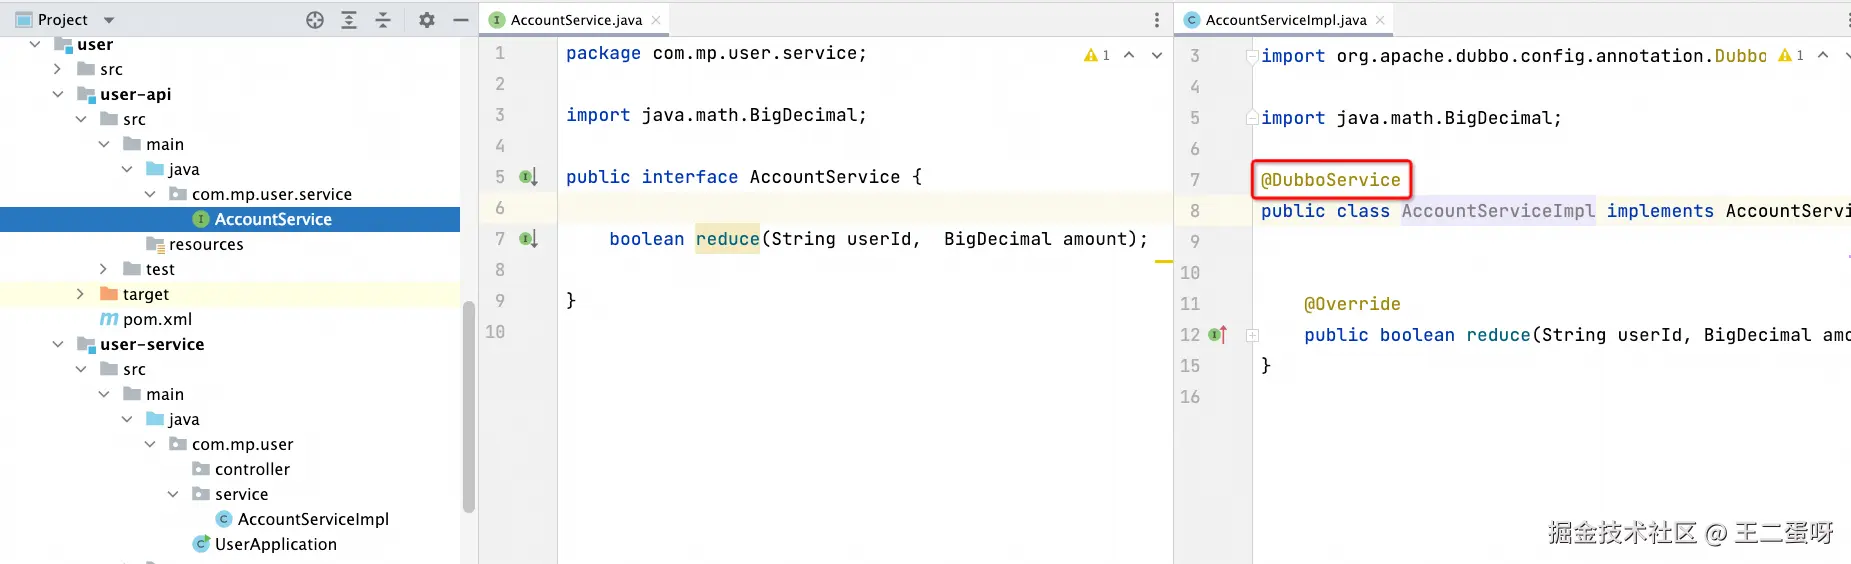This screenshot has width=1851, height=564.
Task: Click the locate/select opened file target icon
Action: click(315, 20)
